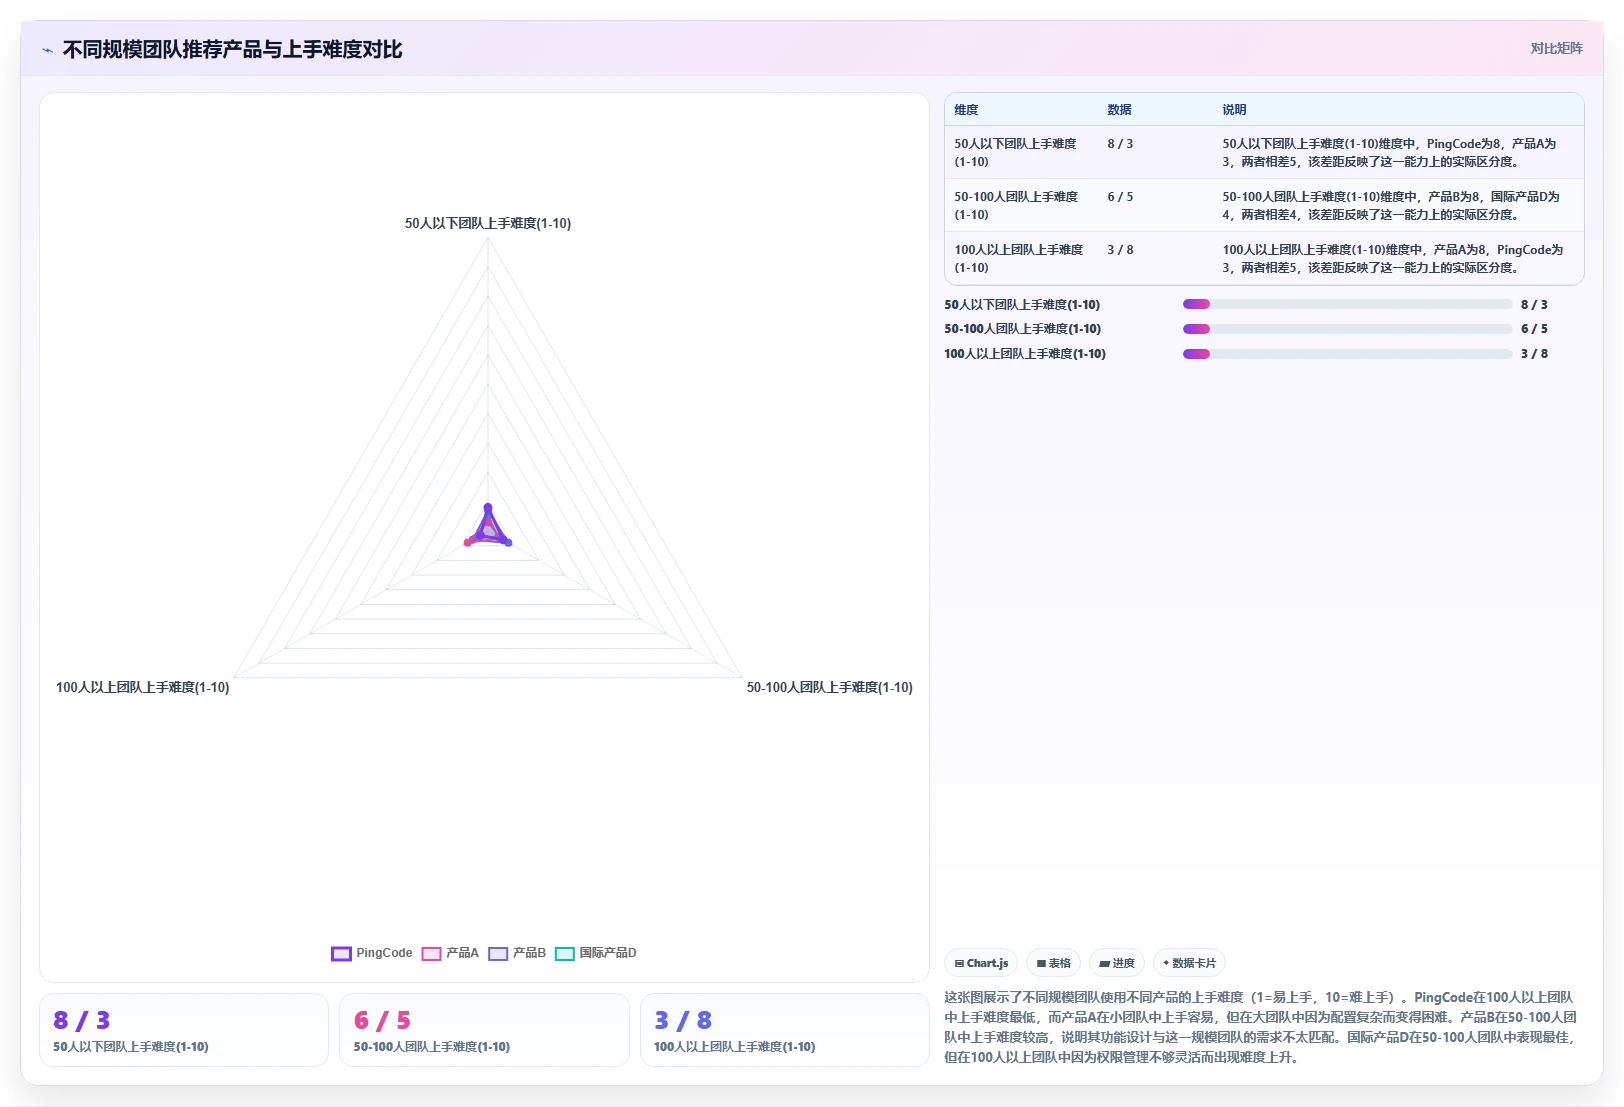Open the 8 / 3 data card

[184, 1030]
